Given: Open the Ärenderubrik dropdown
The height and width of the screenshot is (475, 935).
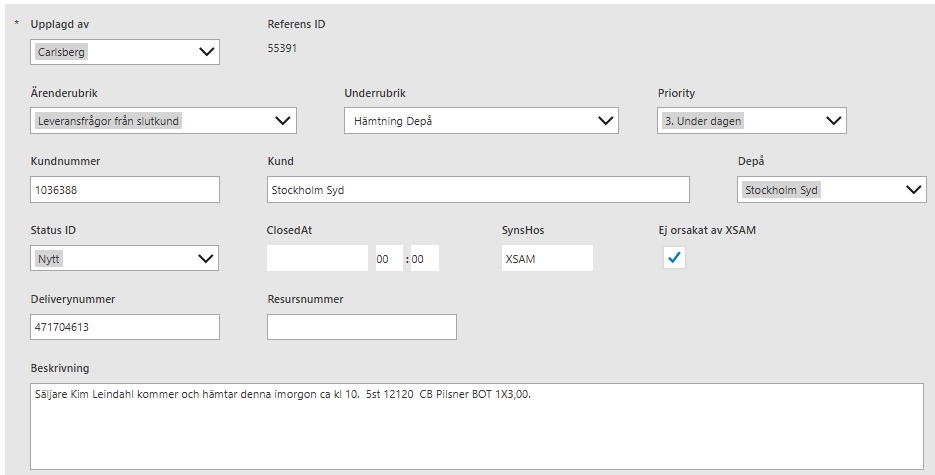Looking at the screenshot, I should 164,121.
